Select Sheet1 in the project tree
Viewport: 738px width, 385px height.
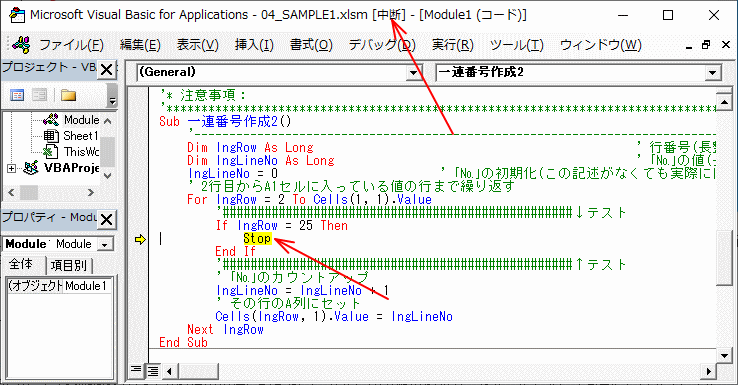coord(80,136)
